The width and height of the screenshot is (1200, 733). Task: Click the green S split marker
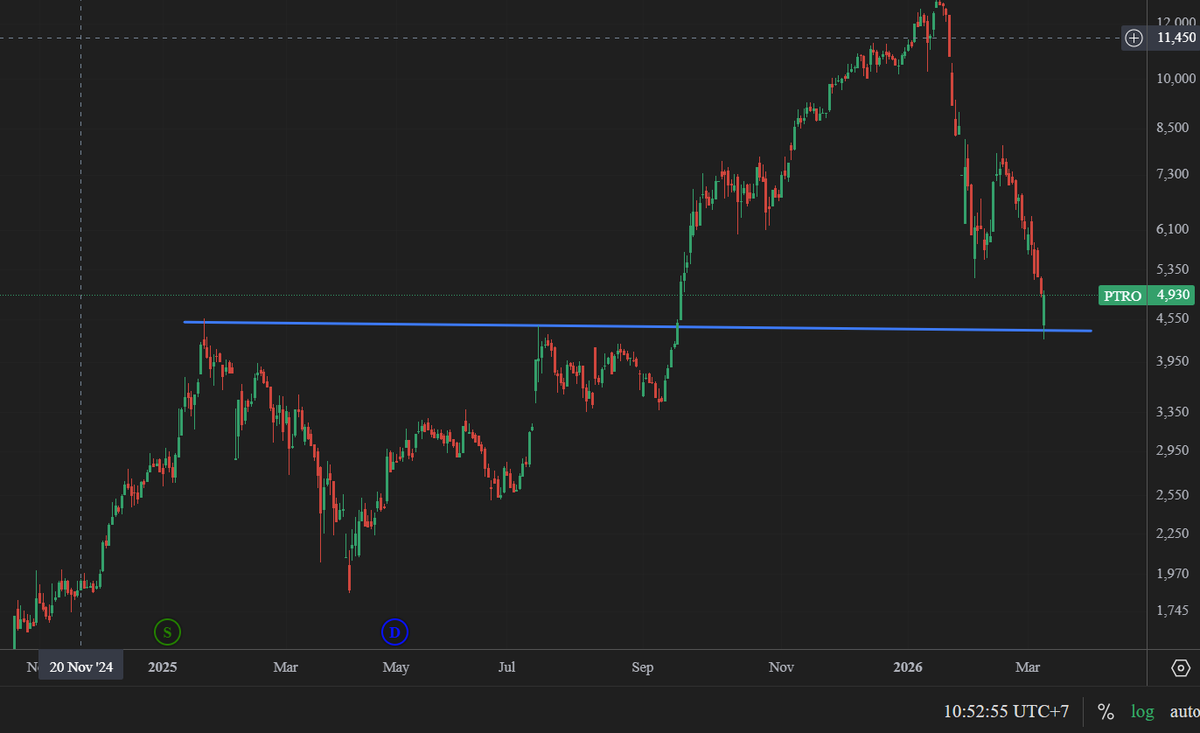click(168, 632)
